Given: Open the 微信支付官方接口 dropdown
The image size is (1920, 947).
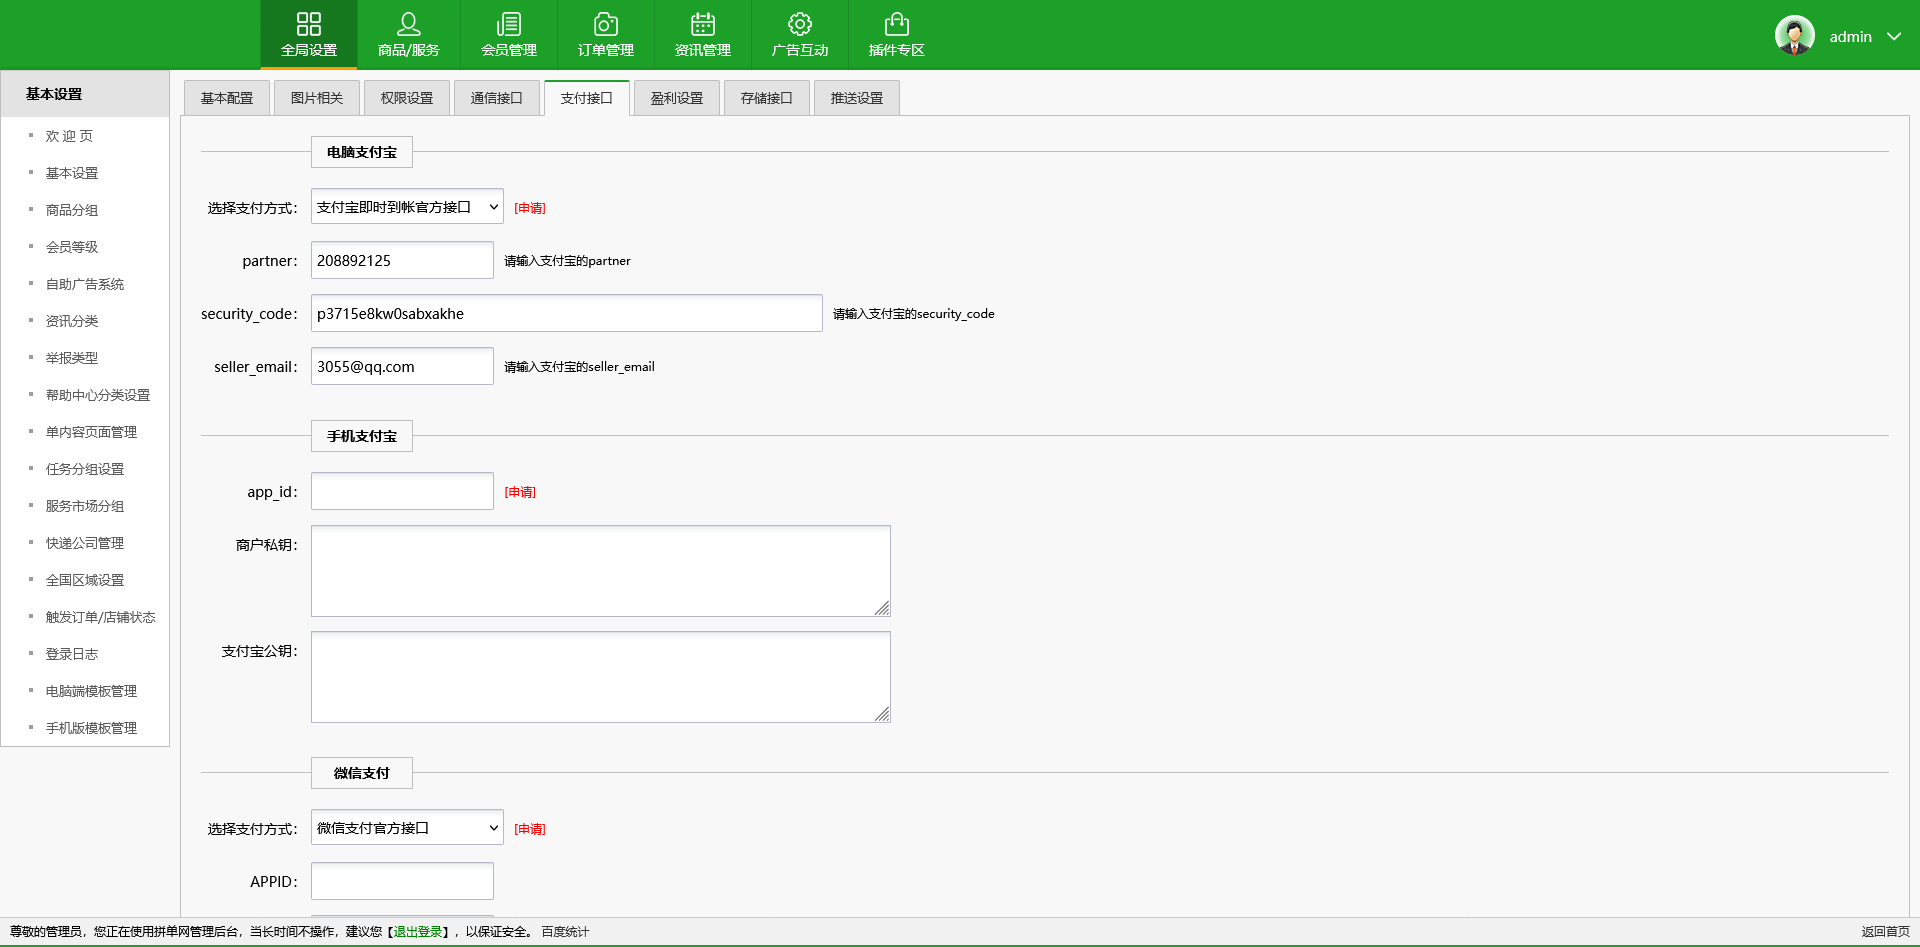Looking at the screenshot, I should (407, 828).
